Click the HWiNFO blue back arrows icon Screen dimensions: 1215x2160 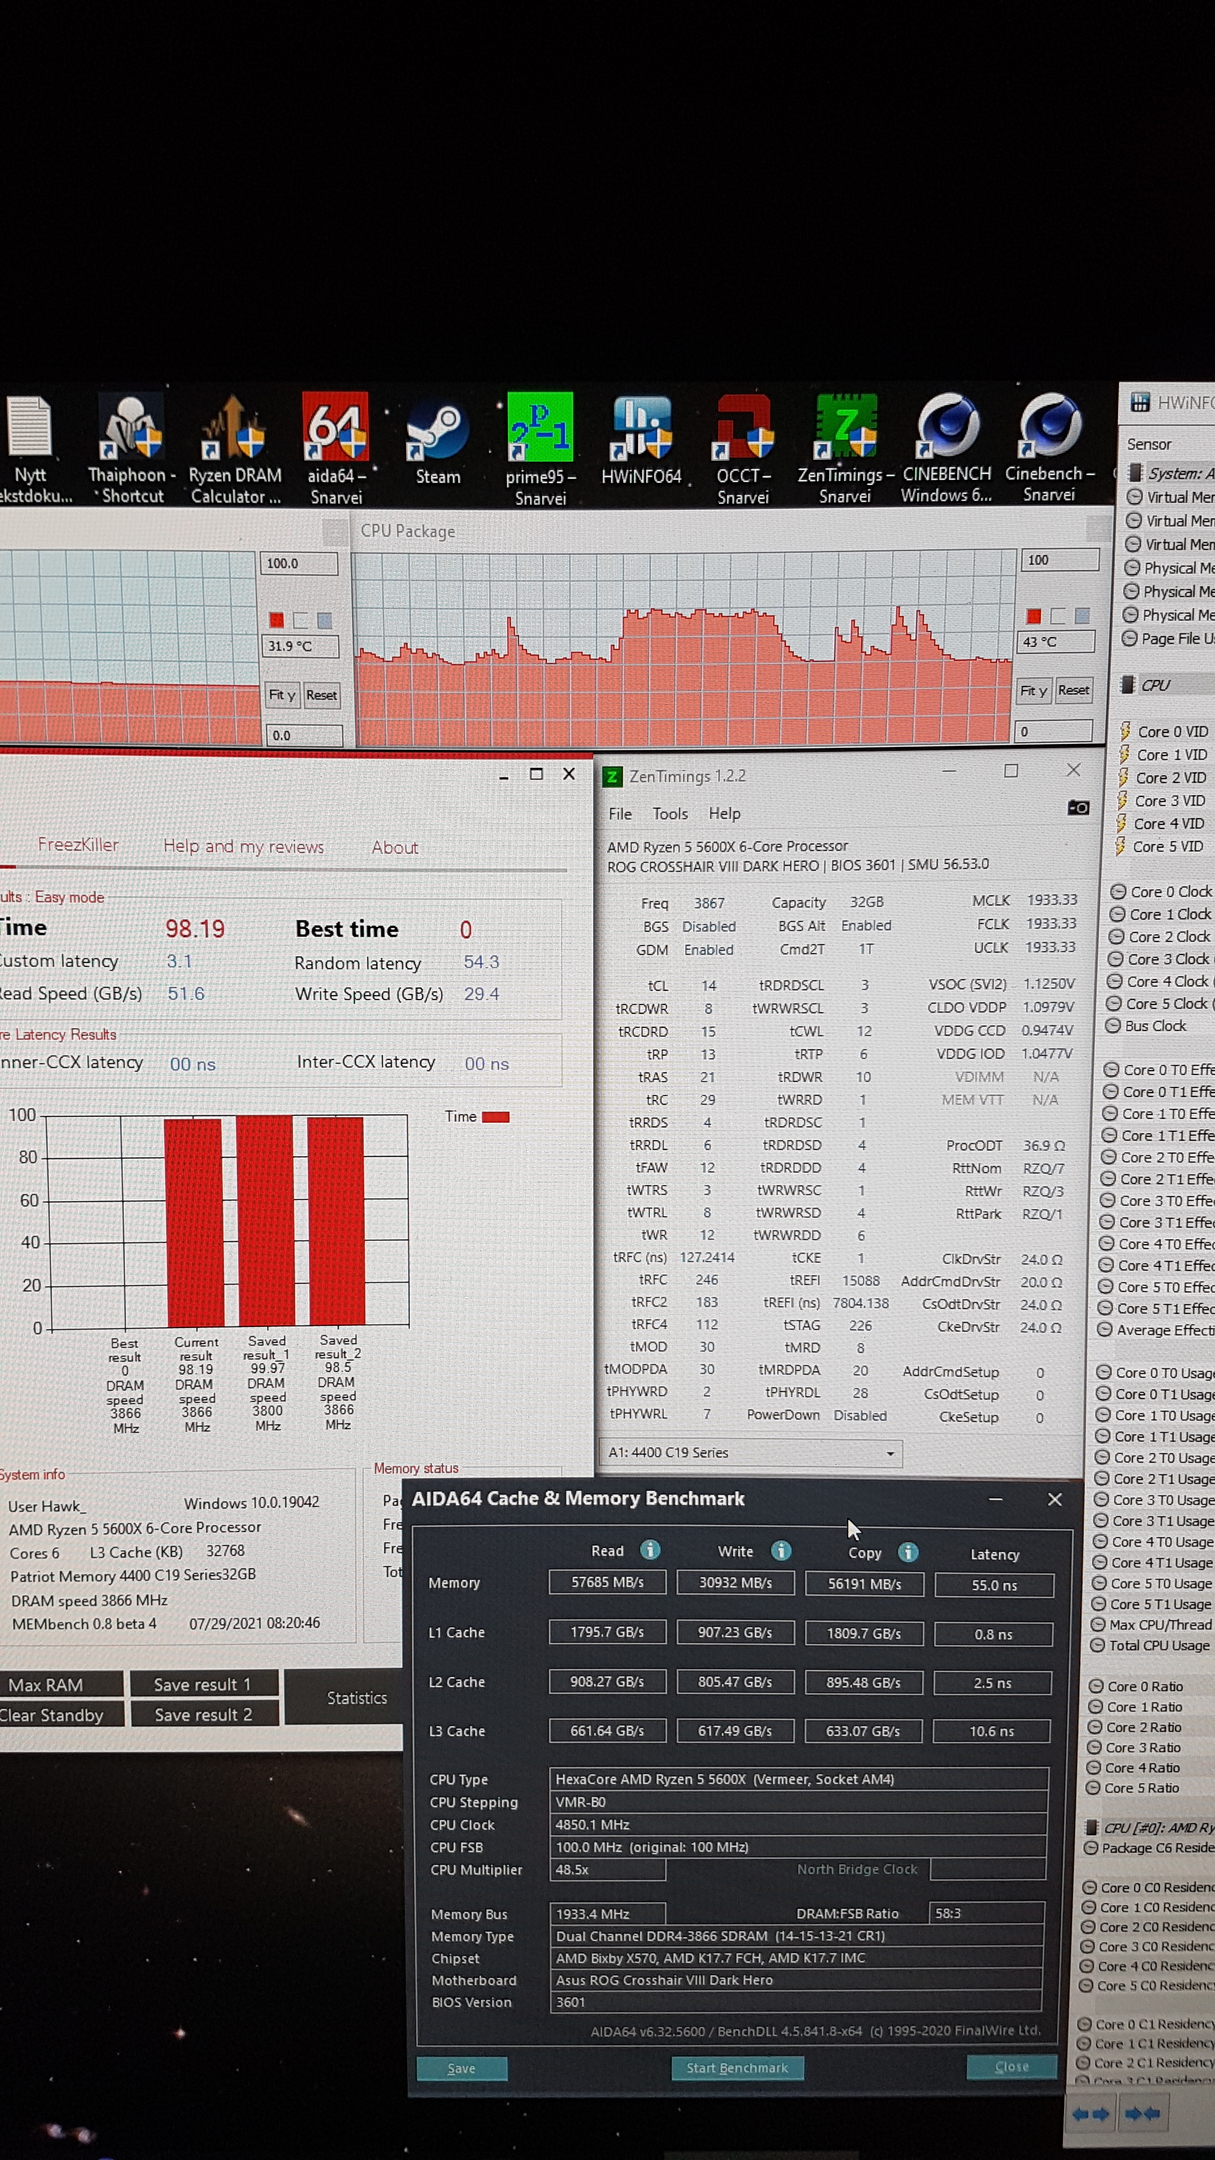tap(1090, 2113)
